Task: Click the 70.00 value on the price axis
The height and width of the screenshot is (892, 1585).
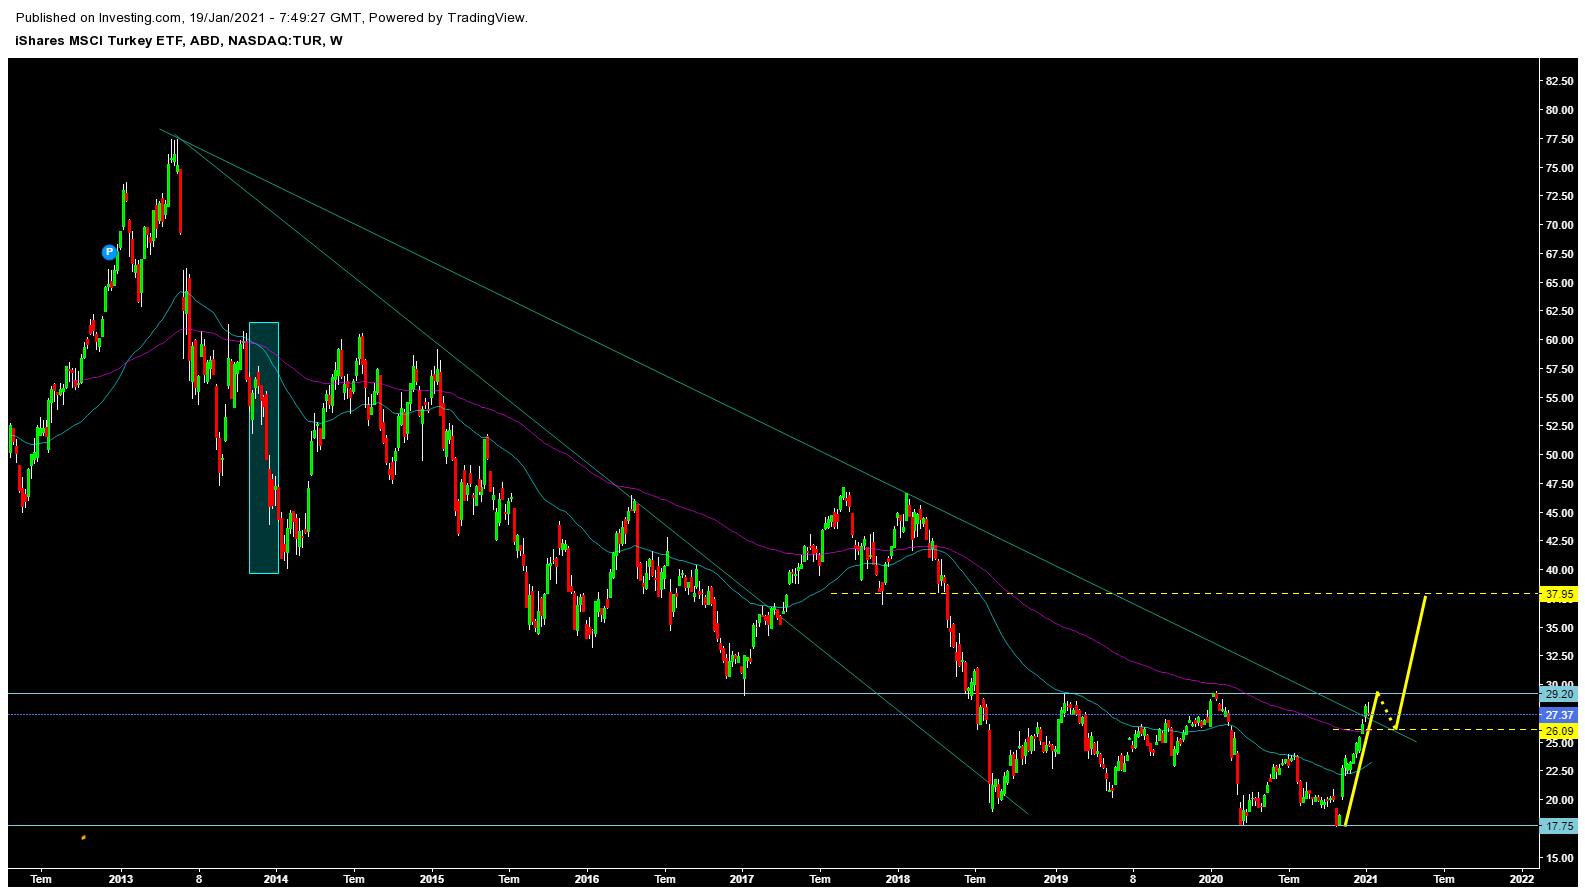Action: pos(1559,225)
